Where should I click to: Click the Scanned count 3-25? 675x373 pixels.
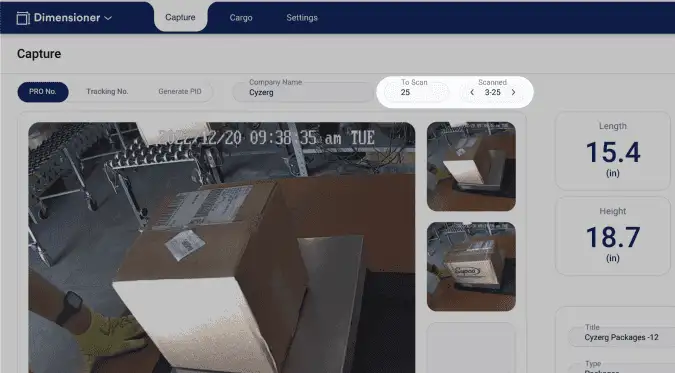492,92
